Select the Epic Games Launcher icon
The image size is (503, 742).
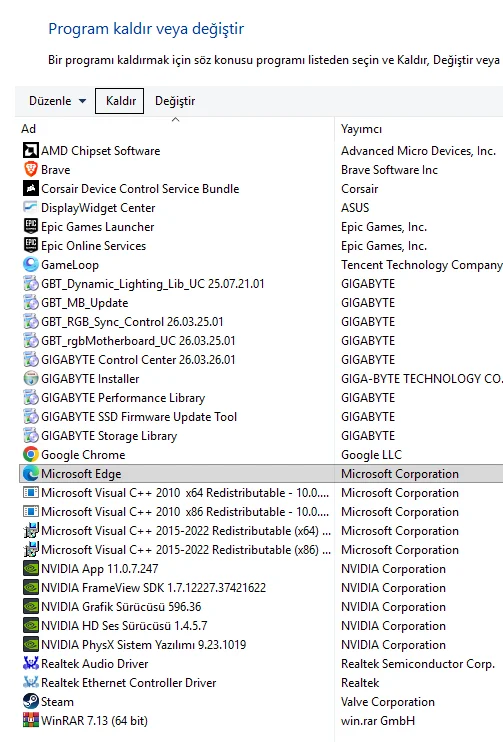31,227
